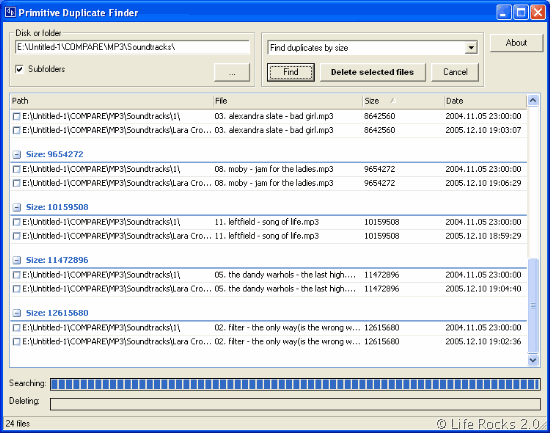Click Delete selected files button
This screenshot has height=433, width=550.
coord(373,72)
